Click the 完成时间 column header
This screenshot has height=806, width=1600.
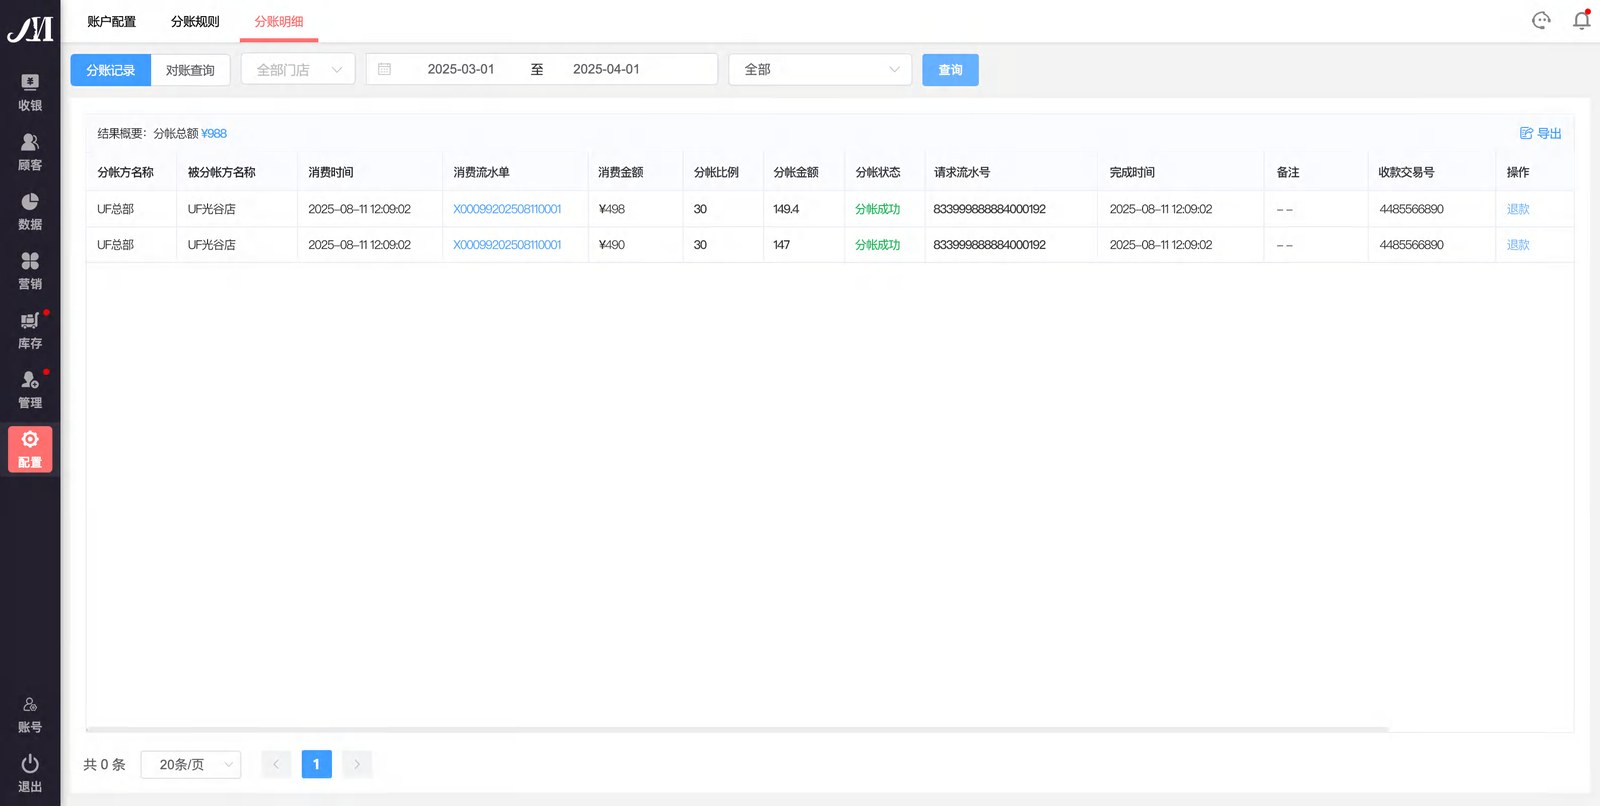(1132, 172)
